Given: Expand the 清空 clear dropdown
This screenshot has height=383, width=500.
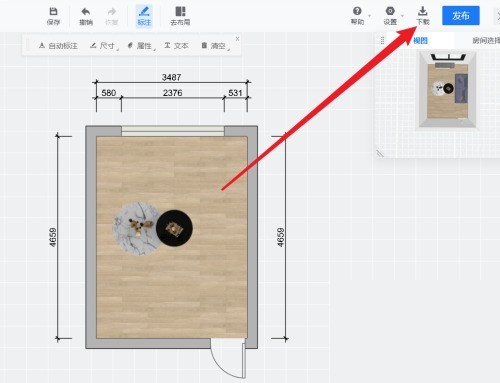Looking at the screenshot, I should coord(215,46).
